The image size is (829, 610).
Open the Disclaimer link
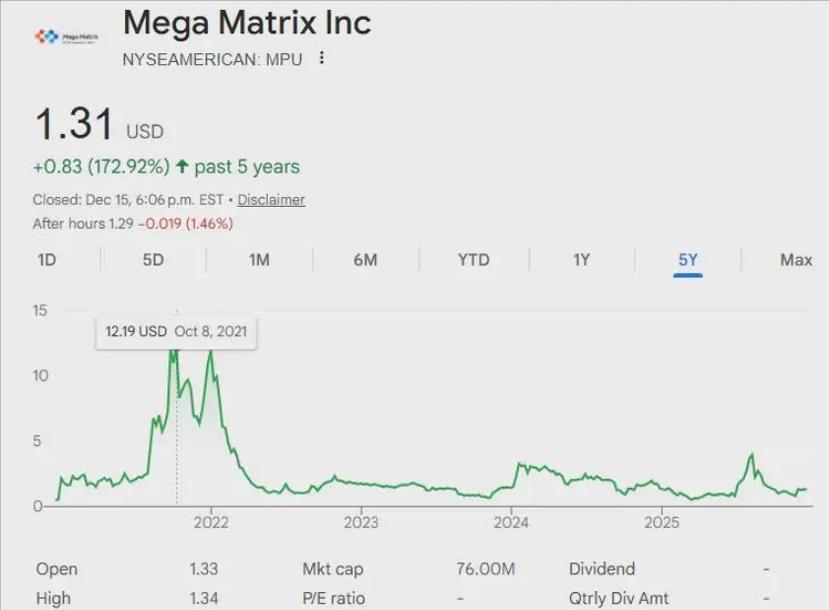pyautogui.click(x=271, y=199)
